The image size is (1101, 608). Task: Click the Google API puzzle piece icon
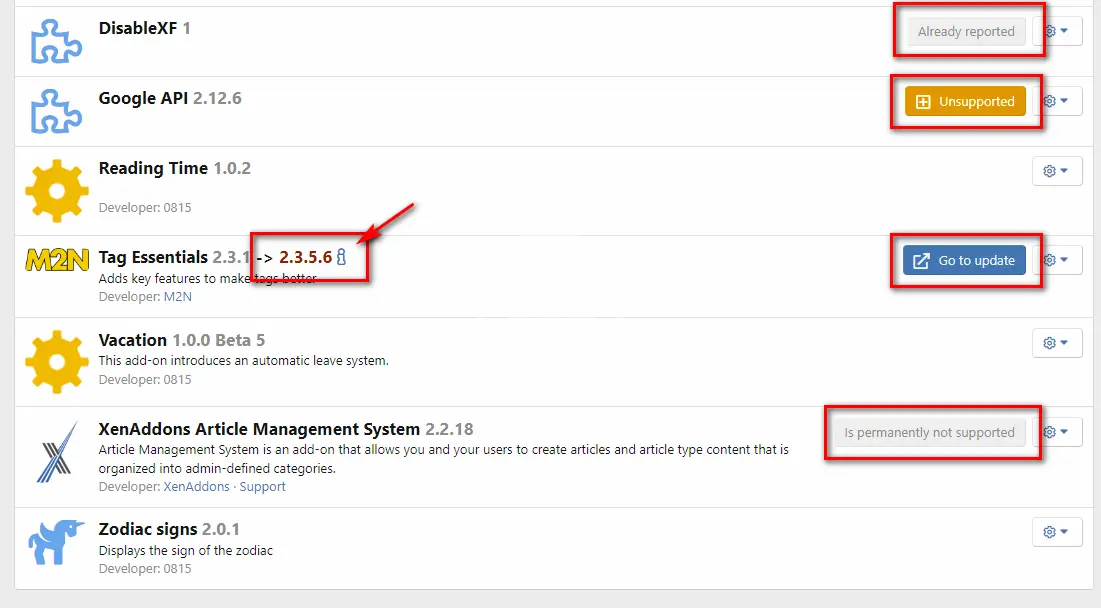pyautogui.click(x=56, y=111)
